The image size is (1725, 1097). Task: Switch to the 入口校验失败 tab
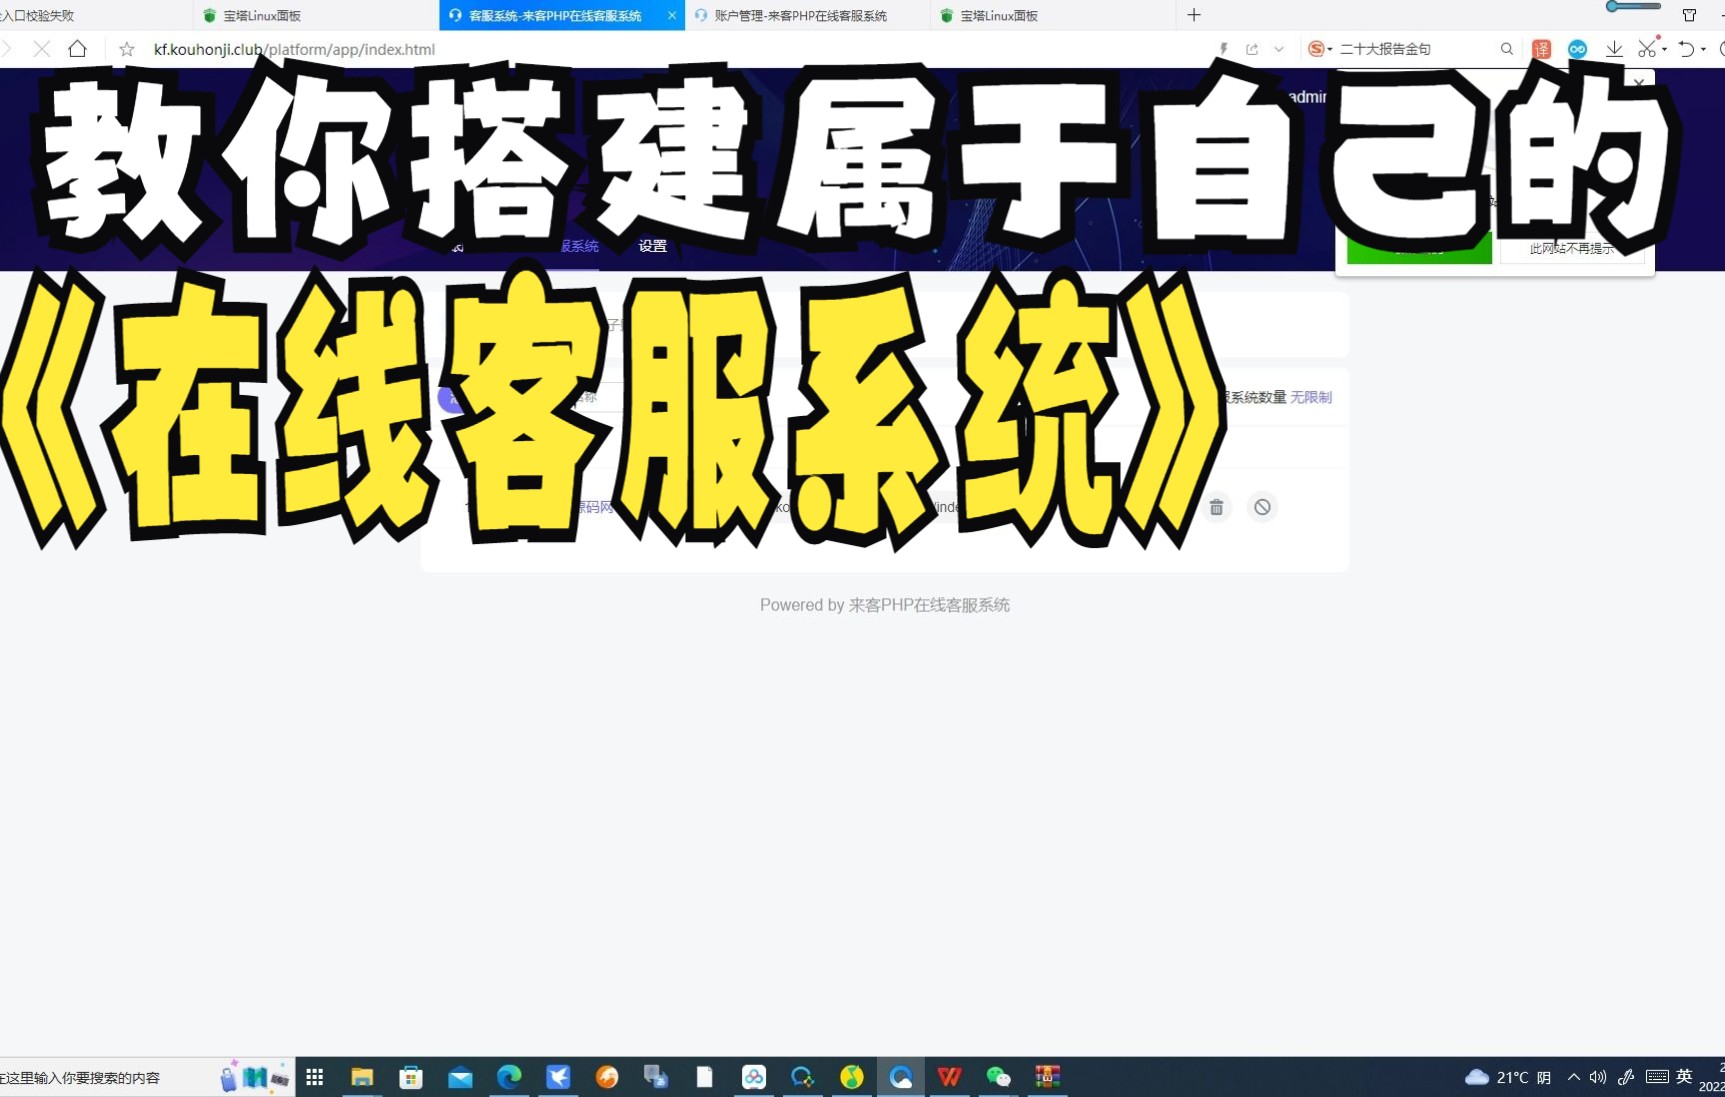pyautogui.click(x=95, y=15)
